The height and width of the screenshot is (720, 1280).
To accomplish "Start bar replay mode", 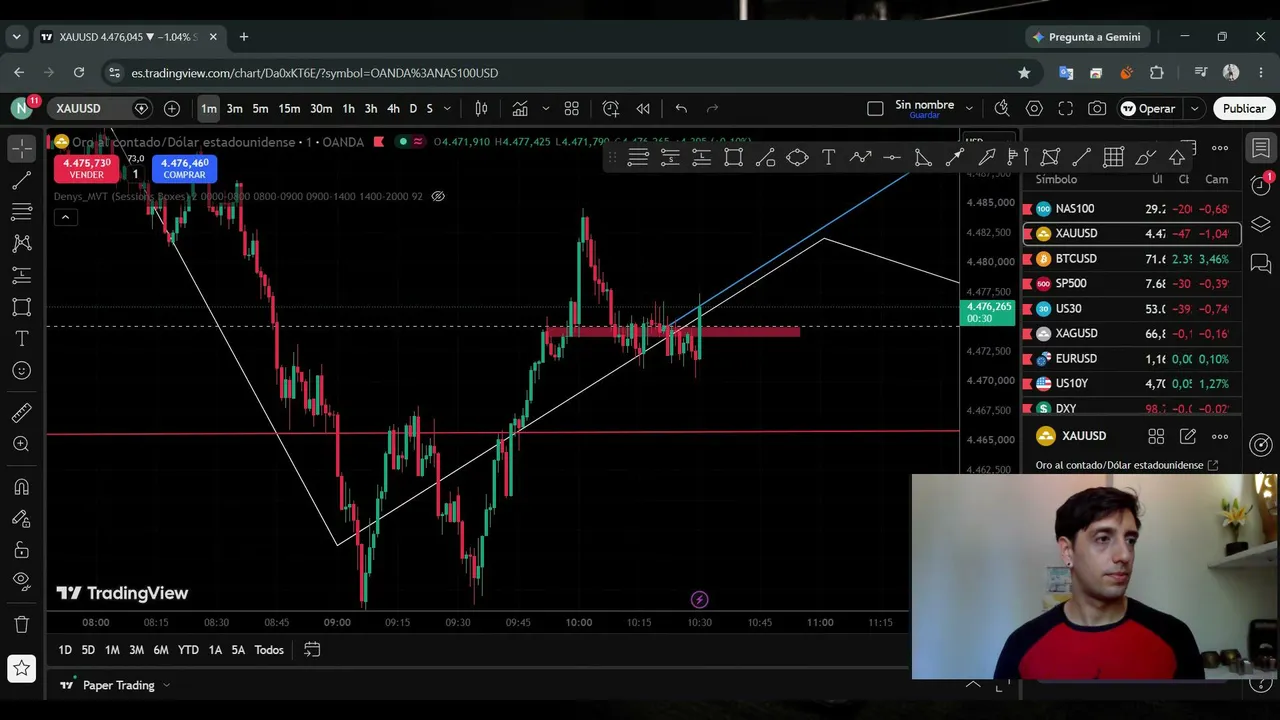I will coord(643,108).
